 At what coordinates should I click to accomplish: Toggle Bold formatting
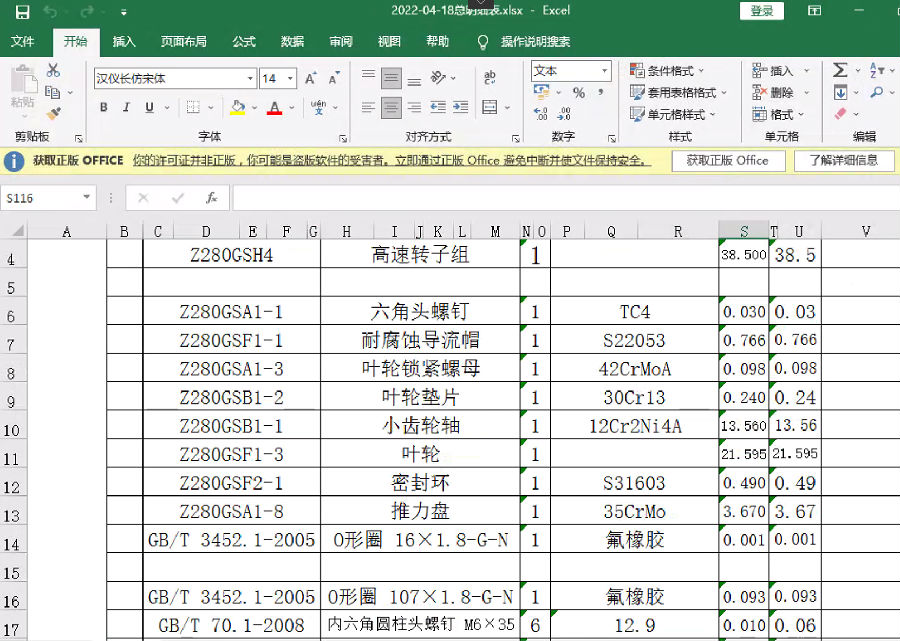(103, 108)
